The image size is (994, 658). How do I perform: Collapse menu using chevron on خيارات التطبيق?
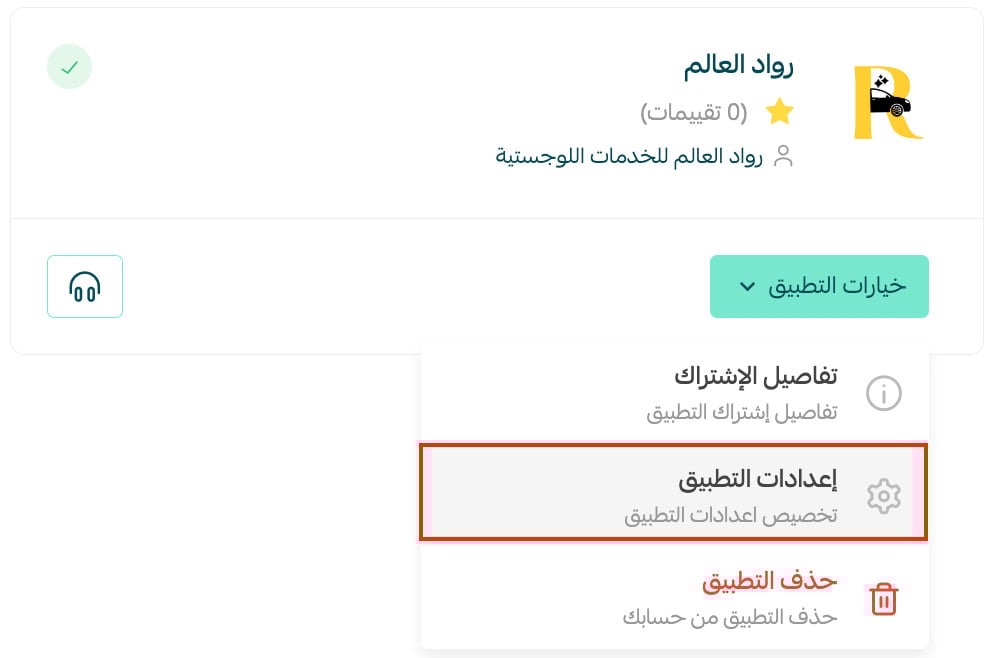click(x=747, y=287)
